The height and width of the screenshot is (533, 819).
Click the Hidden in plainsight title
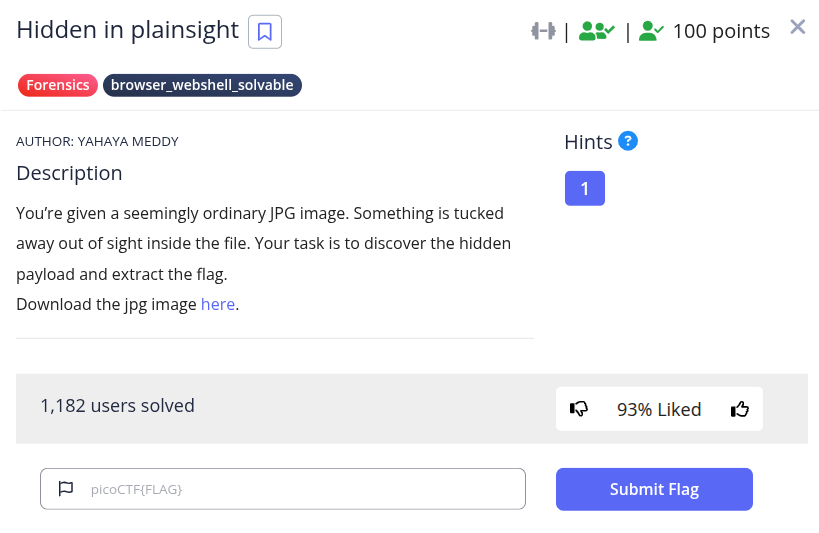click(127, 30)
